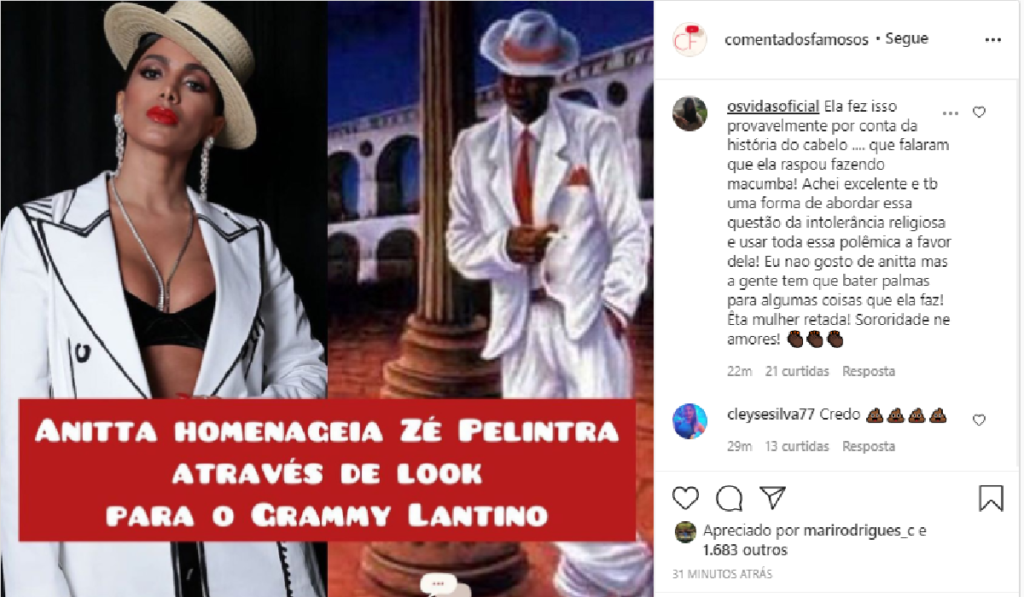Share the post via paper plane icon
This screenshot has height=597, width=1024.
pyautogui.click(x=773, y=498)
